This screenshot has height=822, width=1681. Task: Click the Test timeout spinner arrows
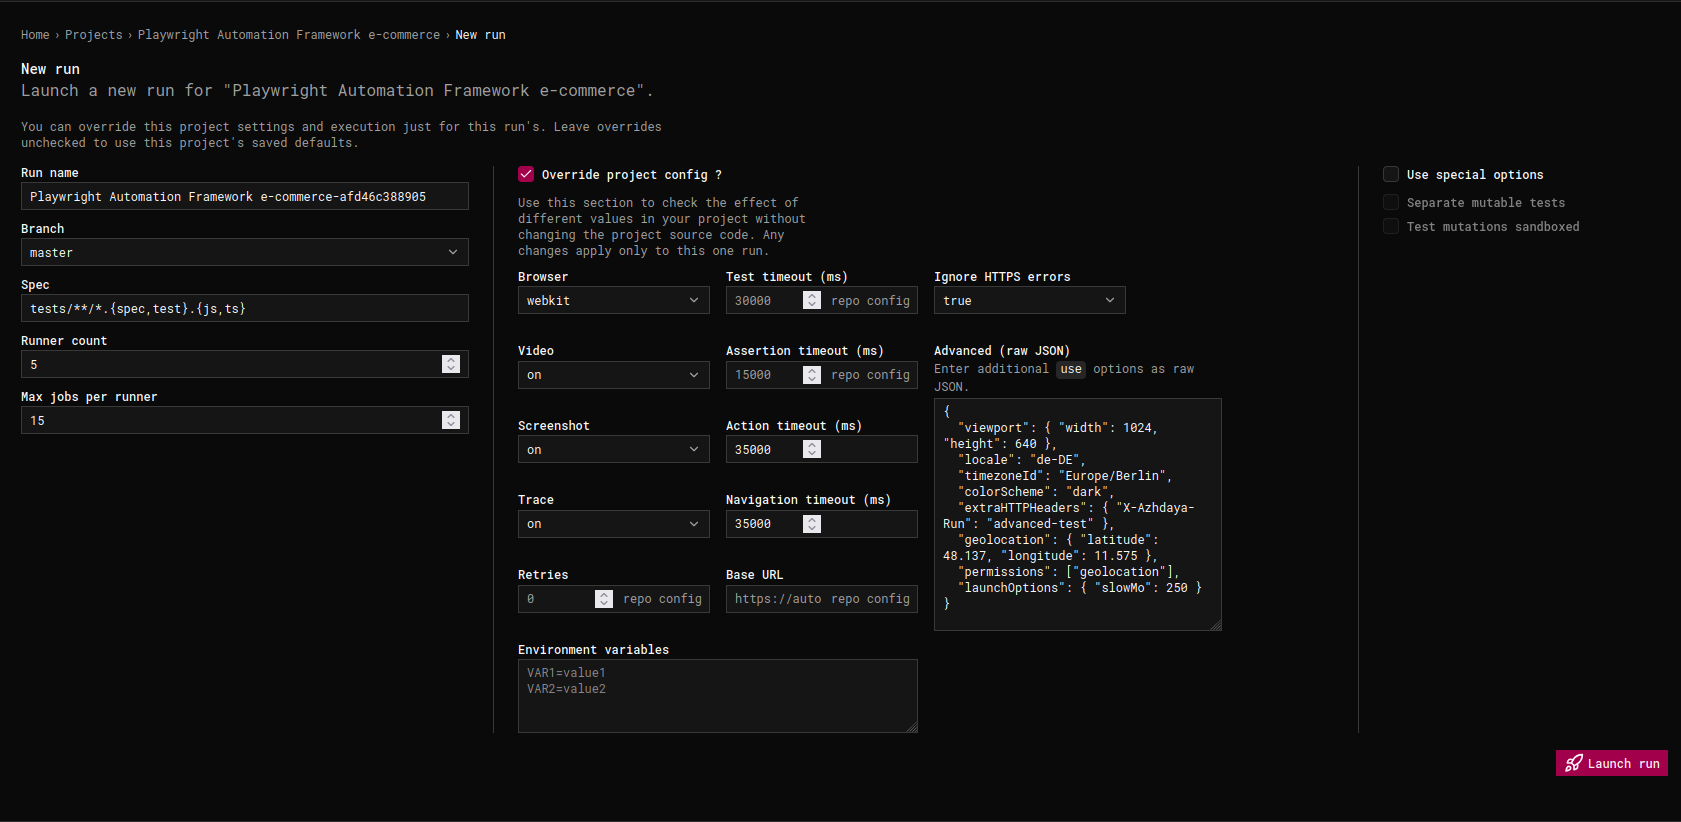812,300
